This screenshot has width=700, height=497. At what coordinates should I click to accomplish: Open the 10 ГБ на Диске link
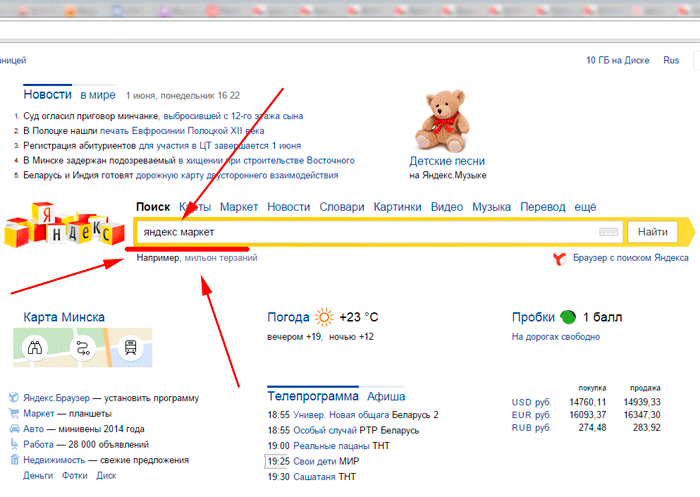click(618, 60)
